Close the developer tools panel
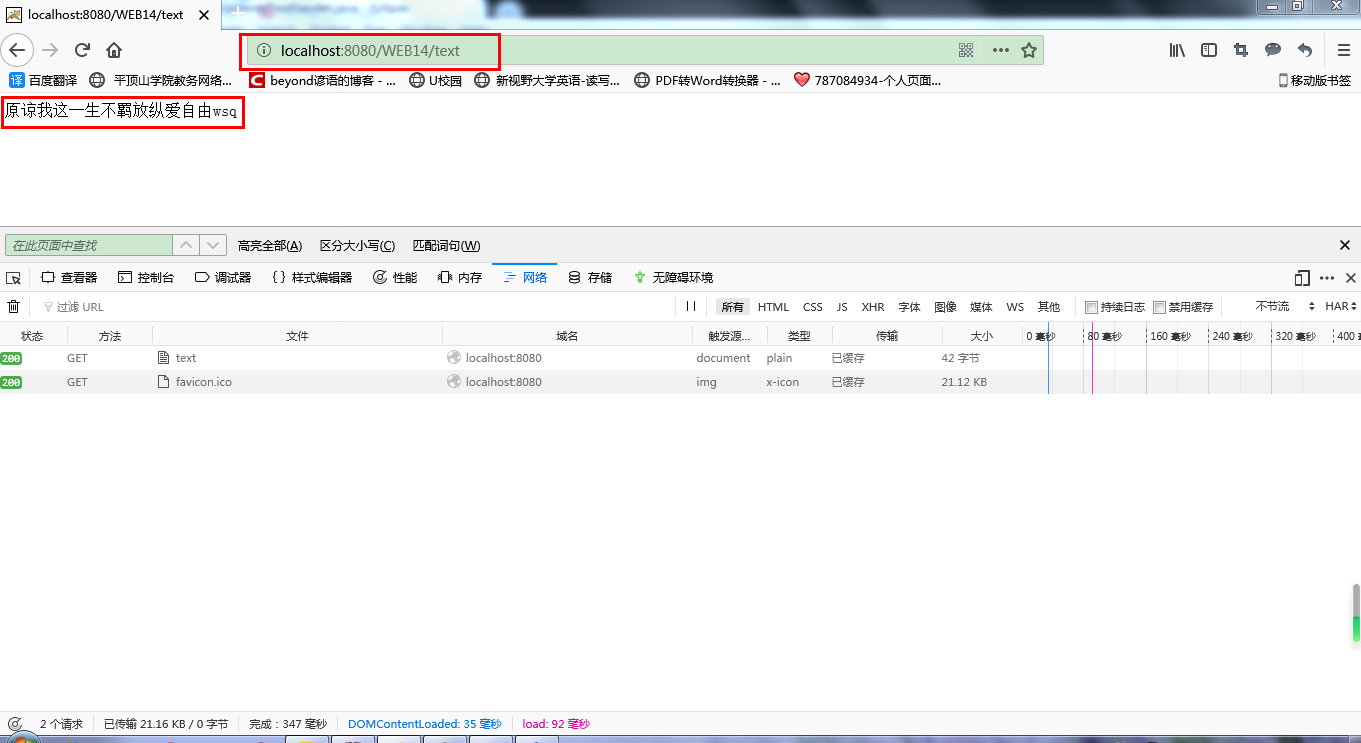The image size is (1361, 743). (x=1350, y=278)
